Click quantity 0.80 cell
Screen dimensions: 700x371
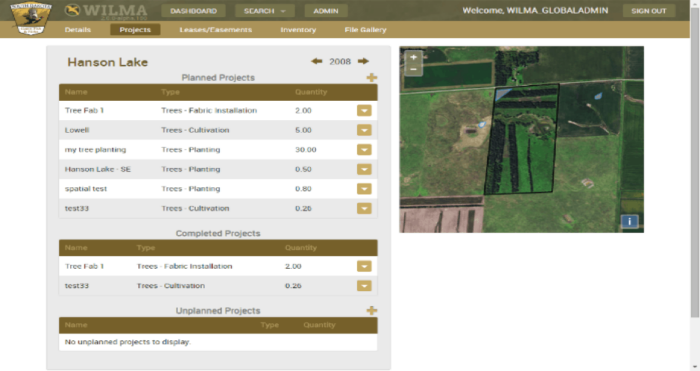coord(303,189)
